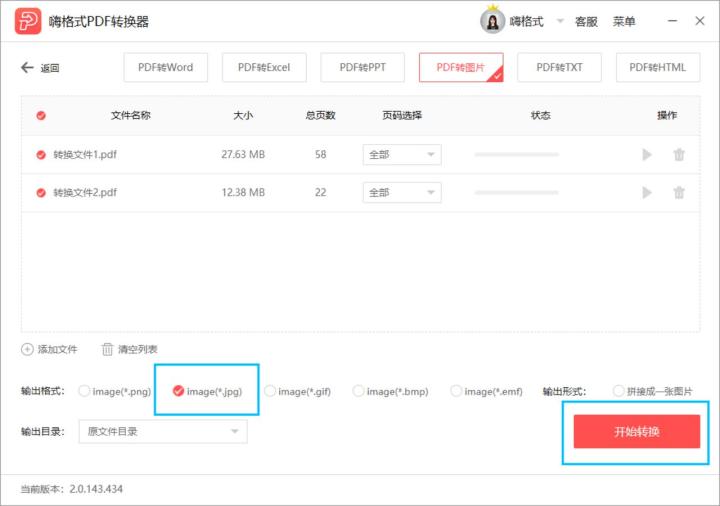Click the 嗨格式 PDF converter logo icon
This screenshot has height=506, width=720.
[28, 21]
